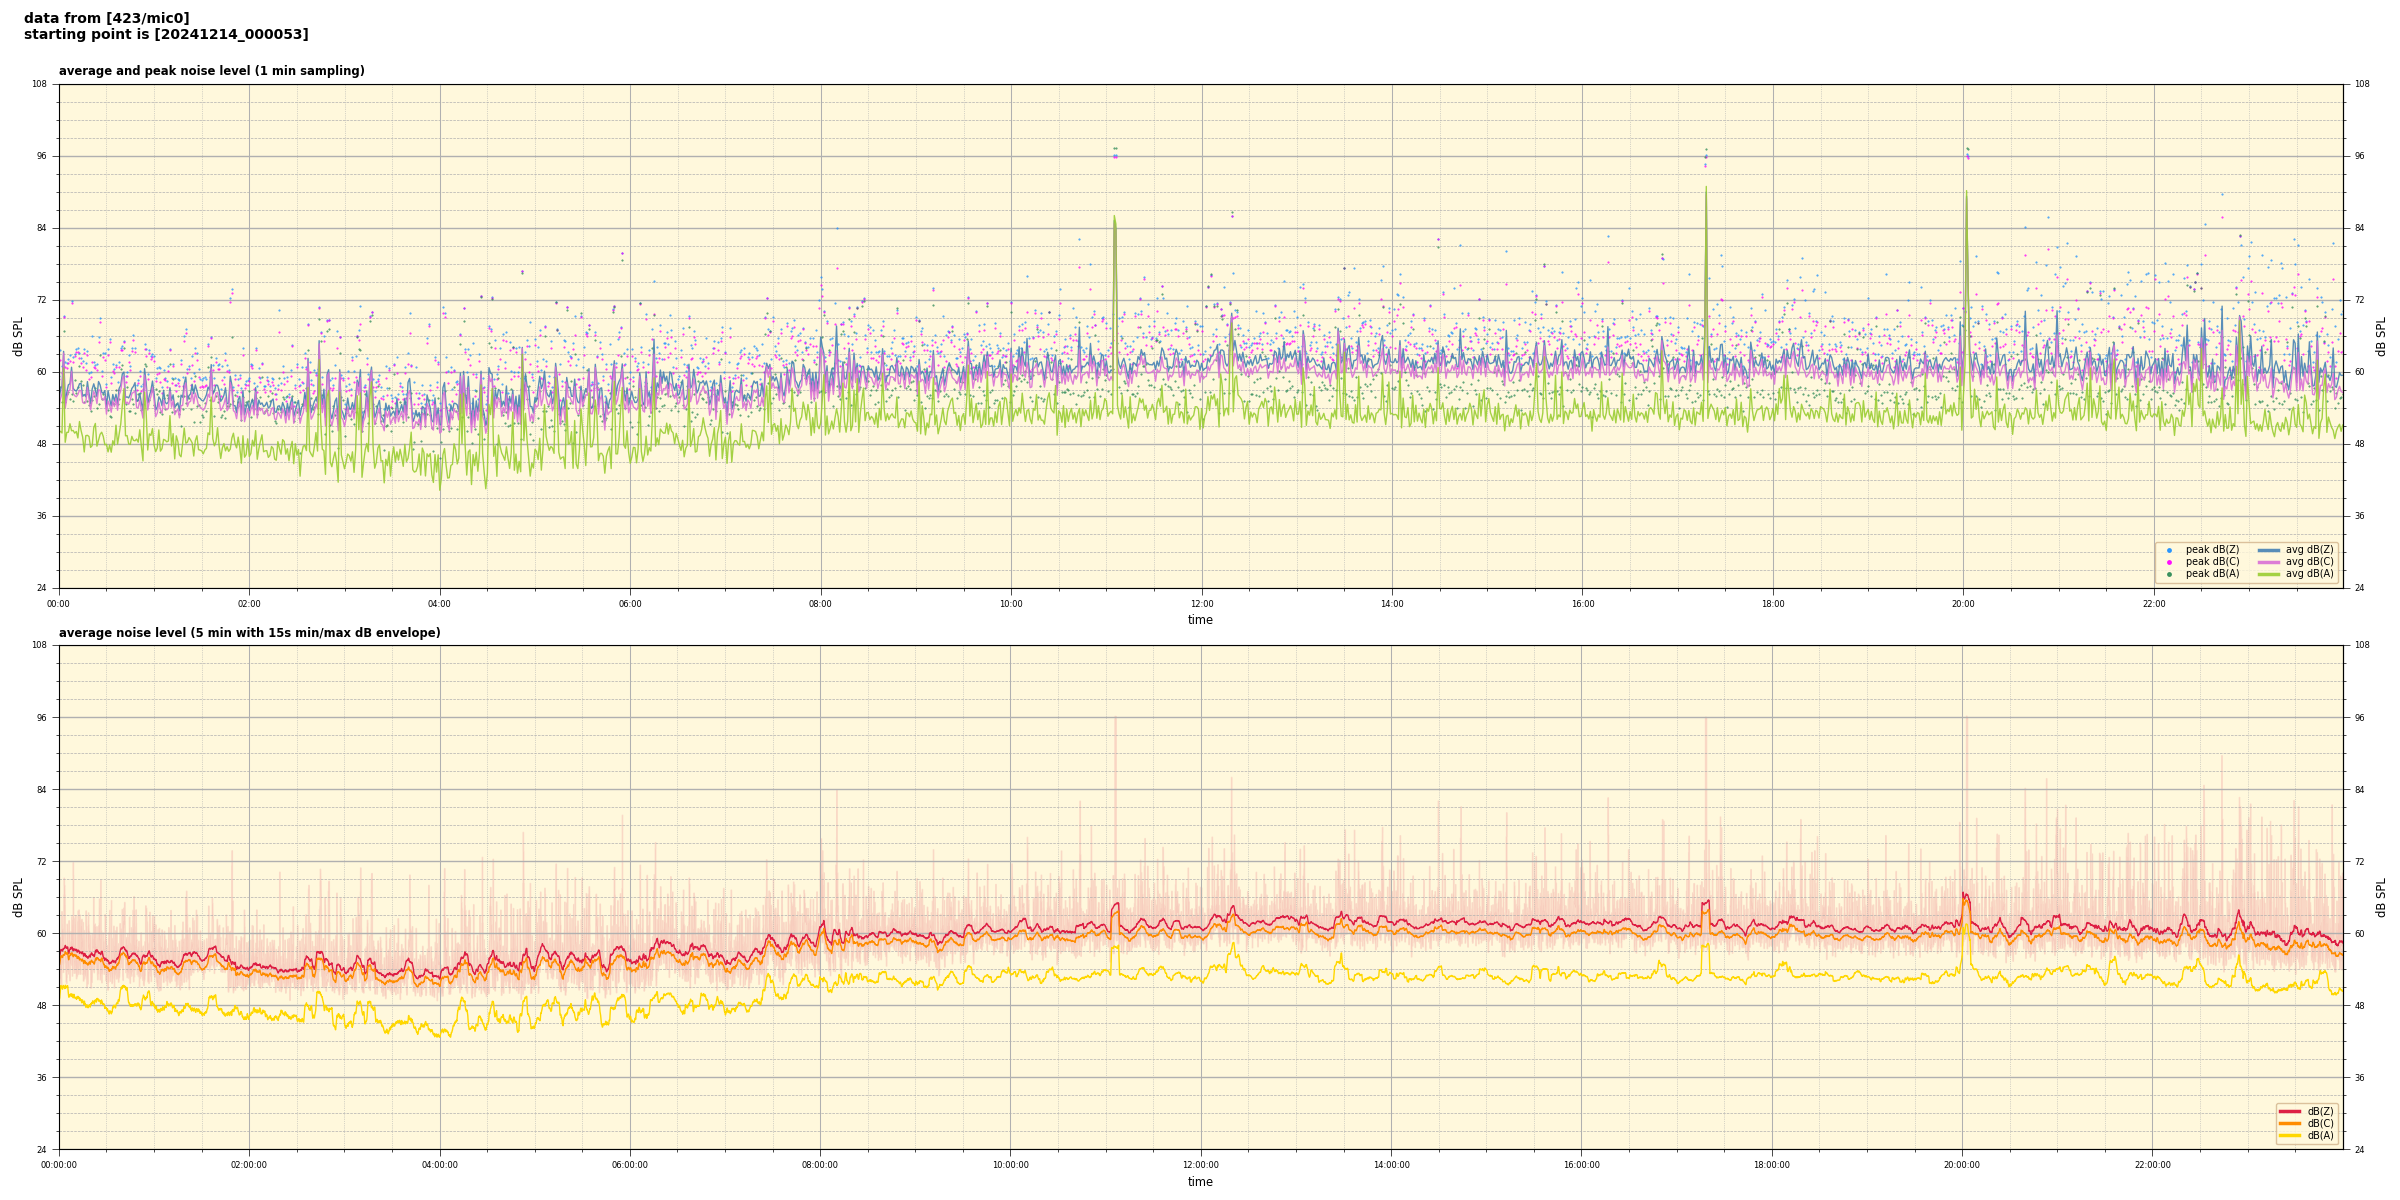Click the yellow dB(A) swatch in the bottom legend
This screenshot has height=1200, width=2400.
click(x=2290, y=1135)
